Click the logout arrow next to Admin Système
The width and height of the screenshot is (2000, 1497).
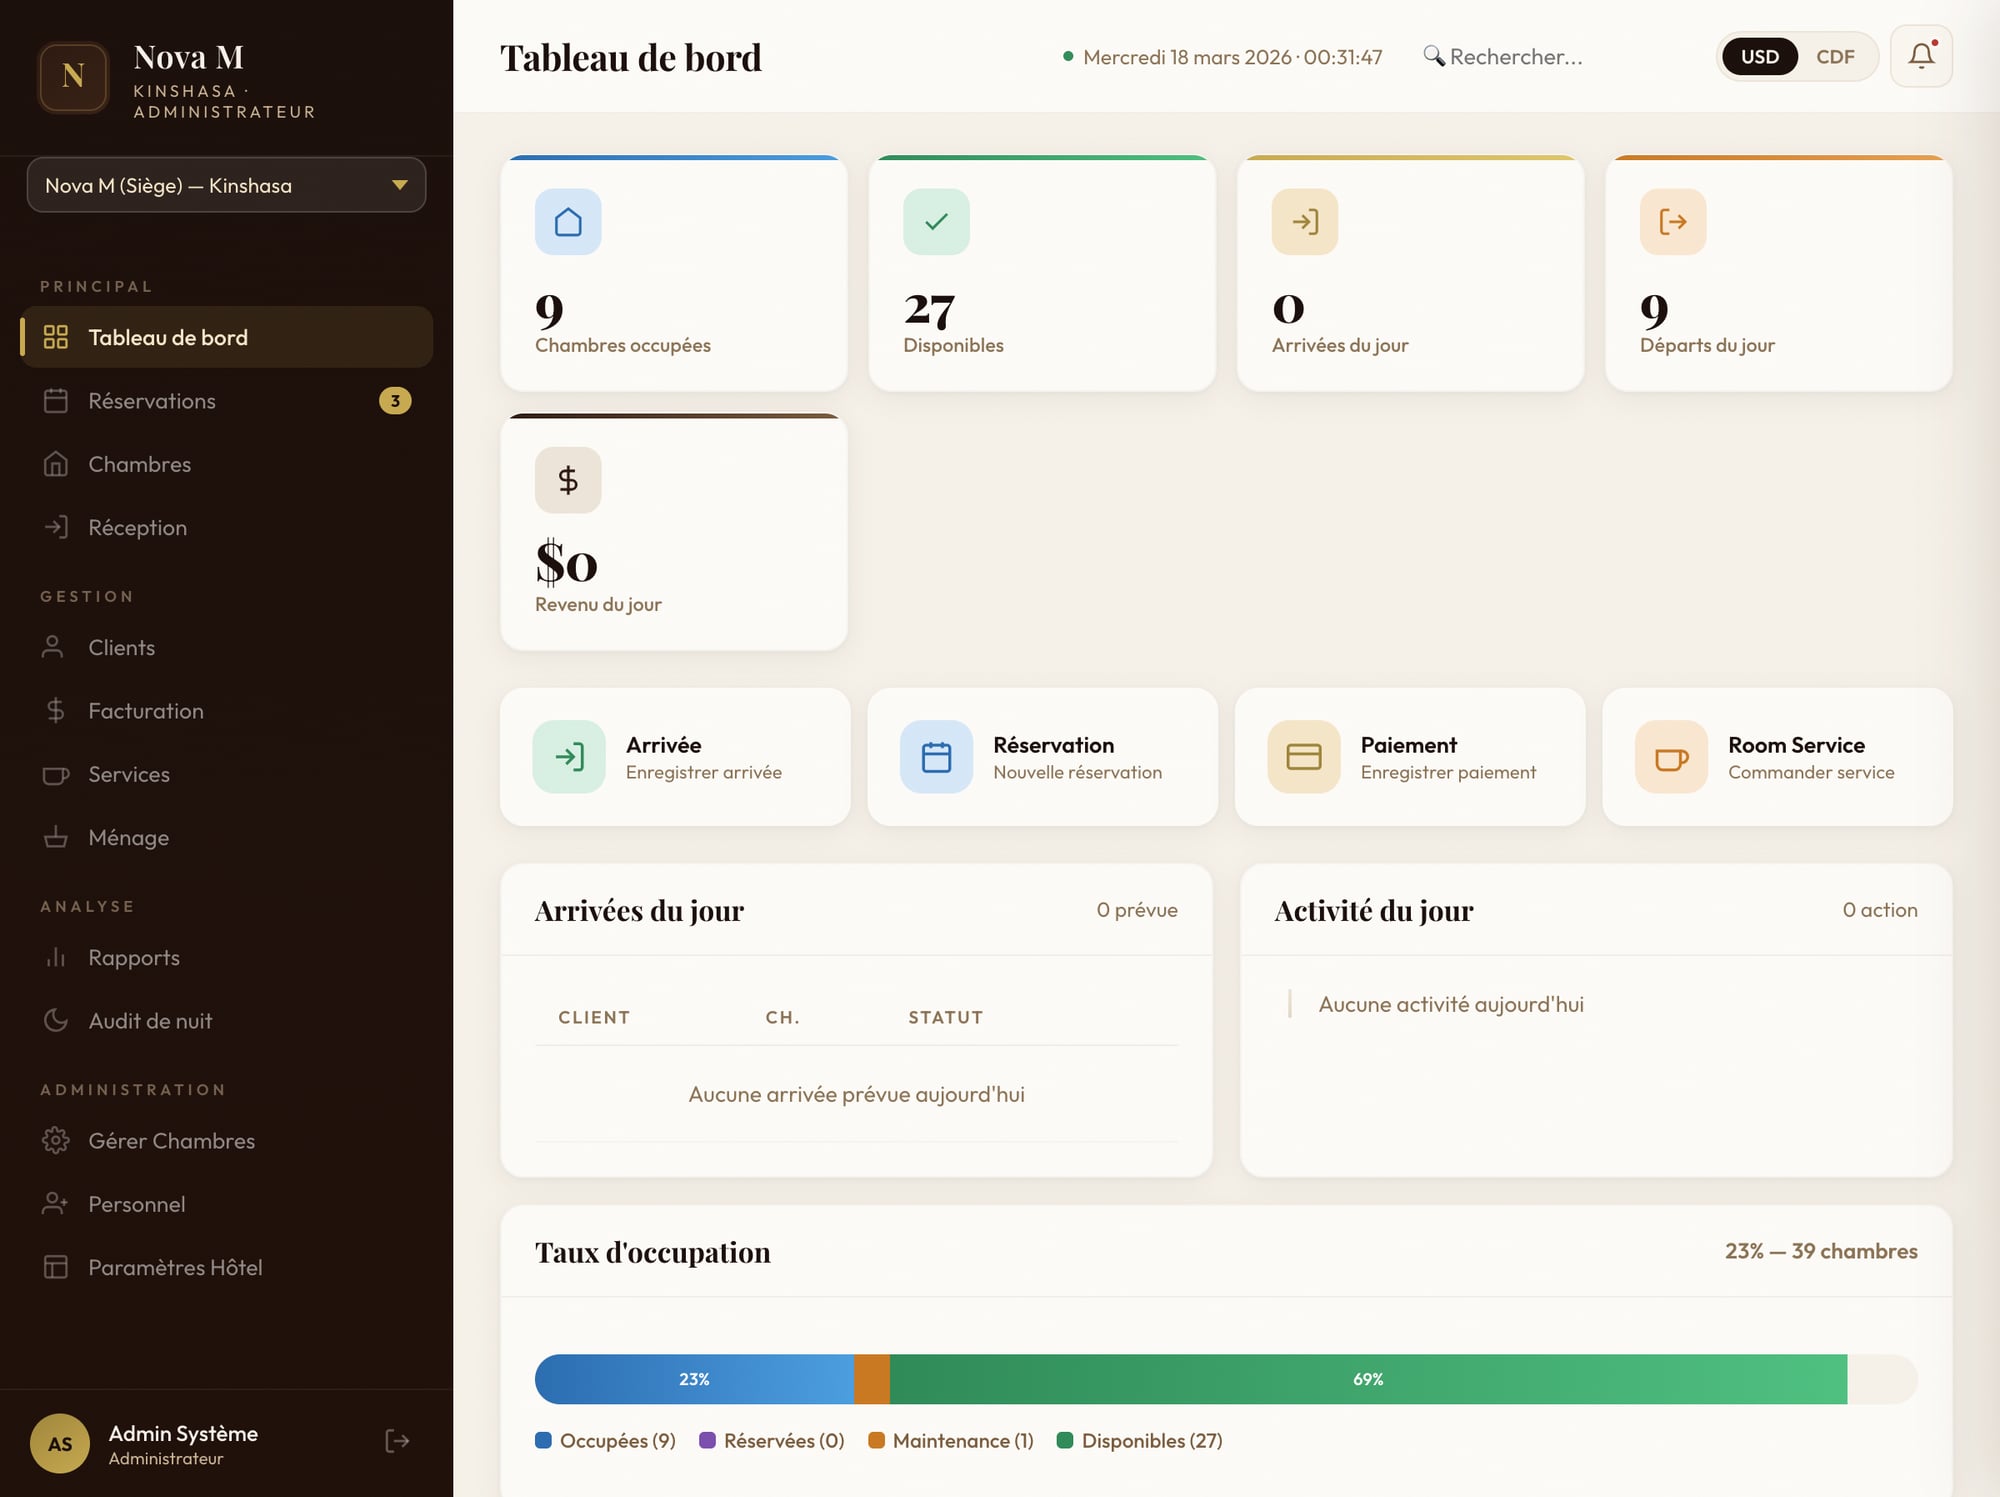[x=396, y=1441]
